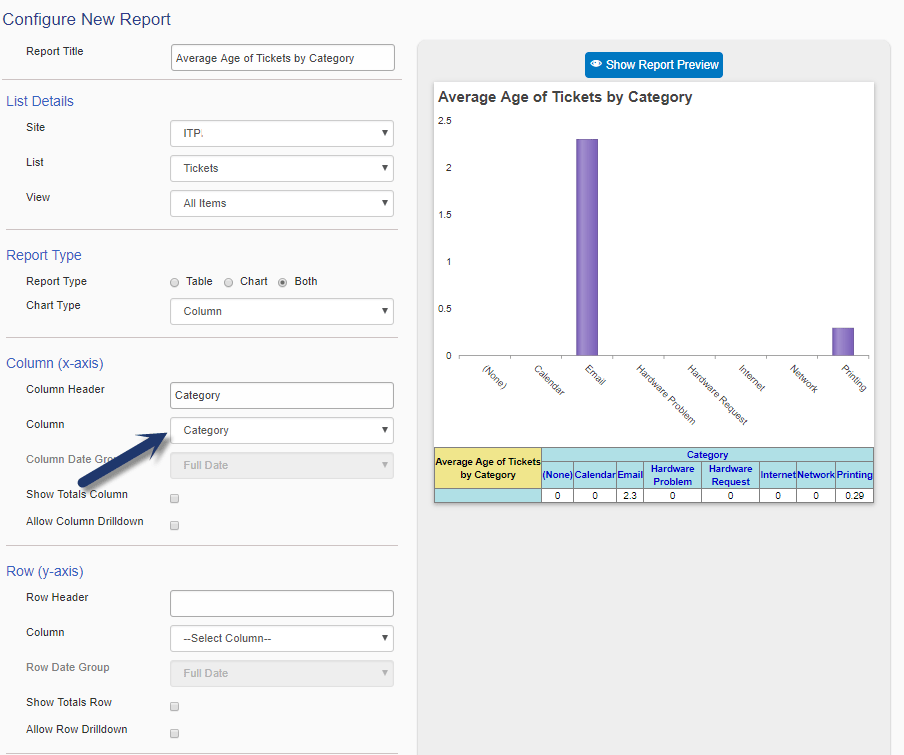This screenshot has height=755, width=904.
Task: Select the Chart report type radio button
Action: (x=229, y=282)
